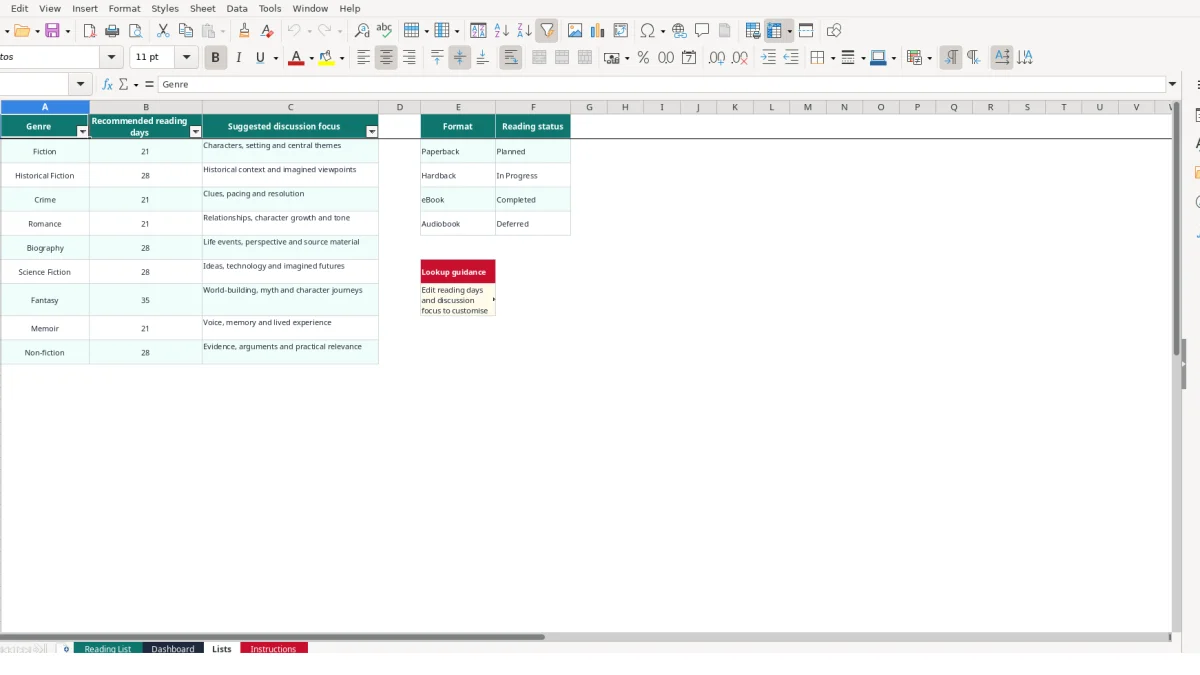Insert a hyperlink
The image size is (1200, 675).
(x=679, y=31)
